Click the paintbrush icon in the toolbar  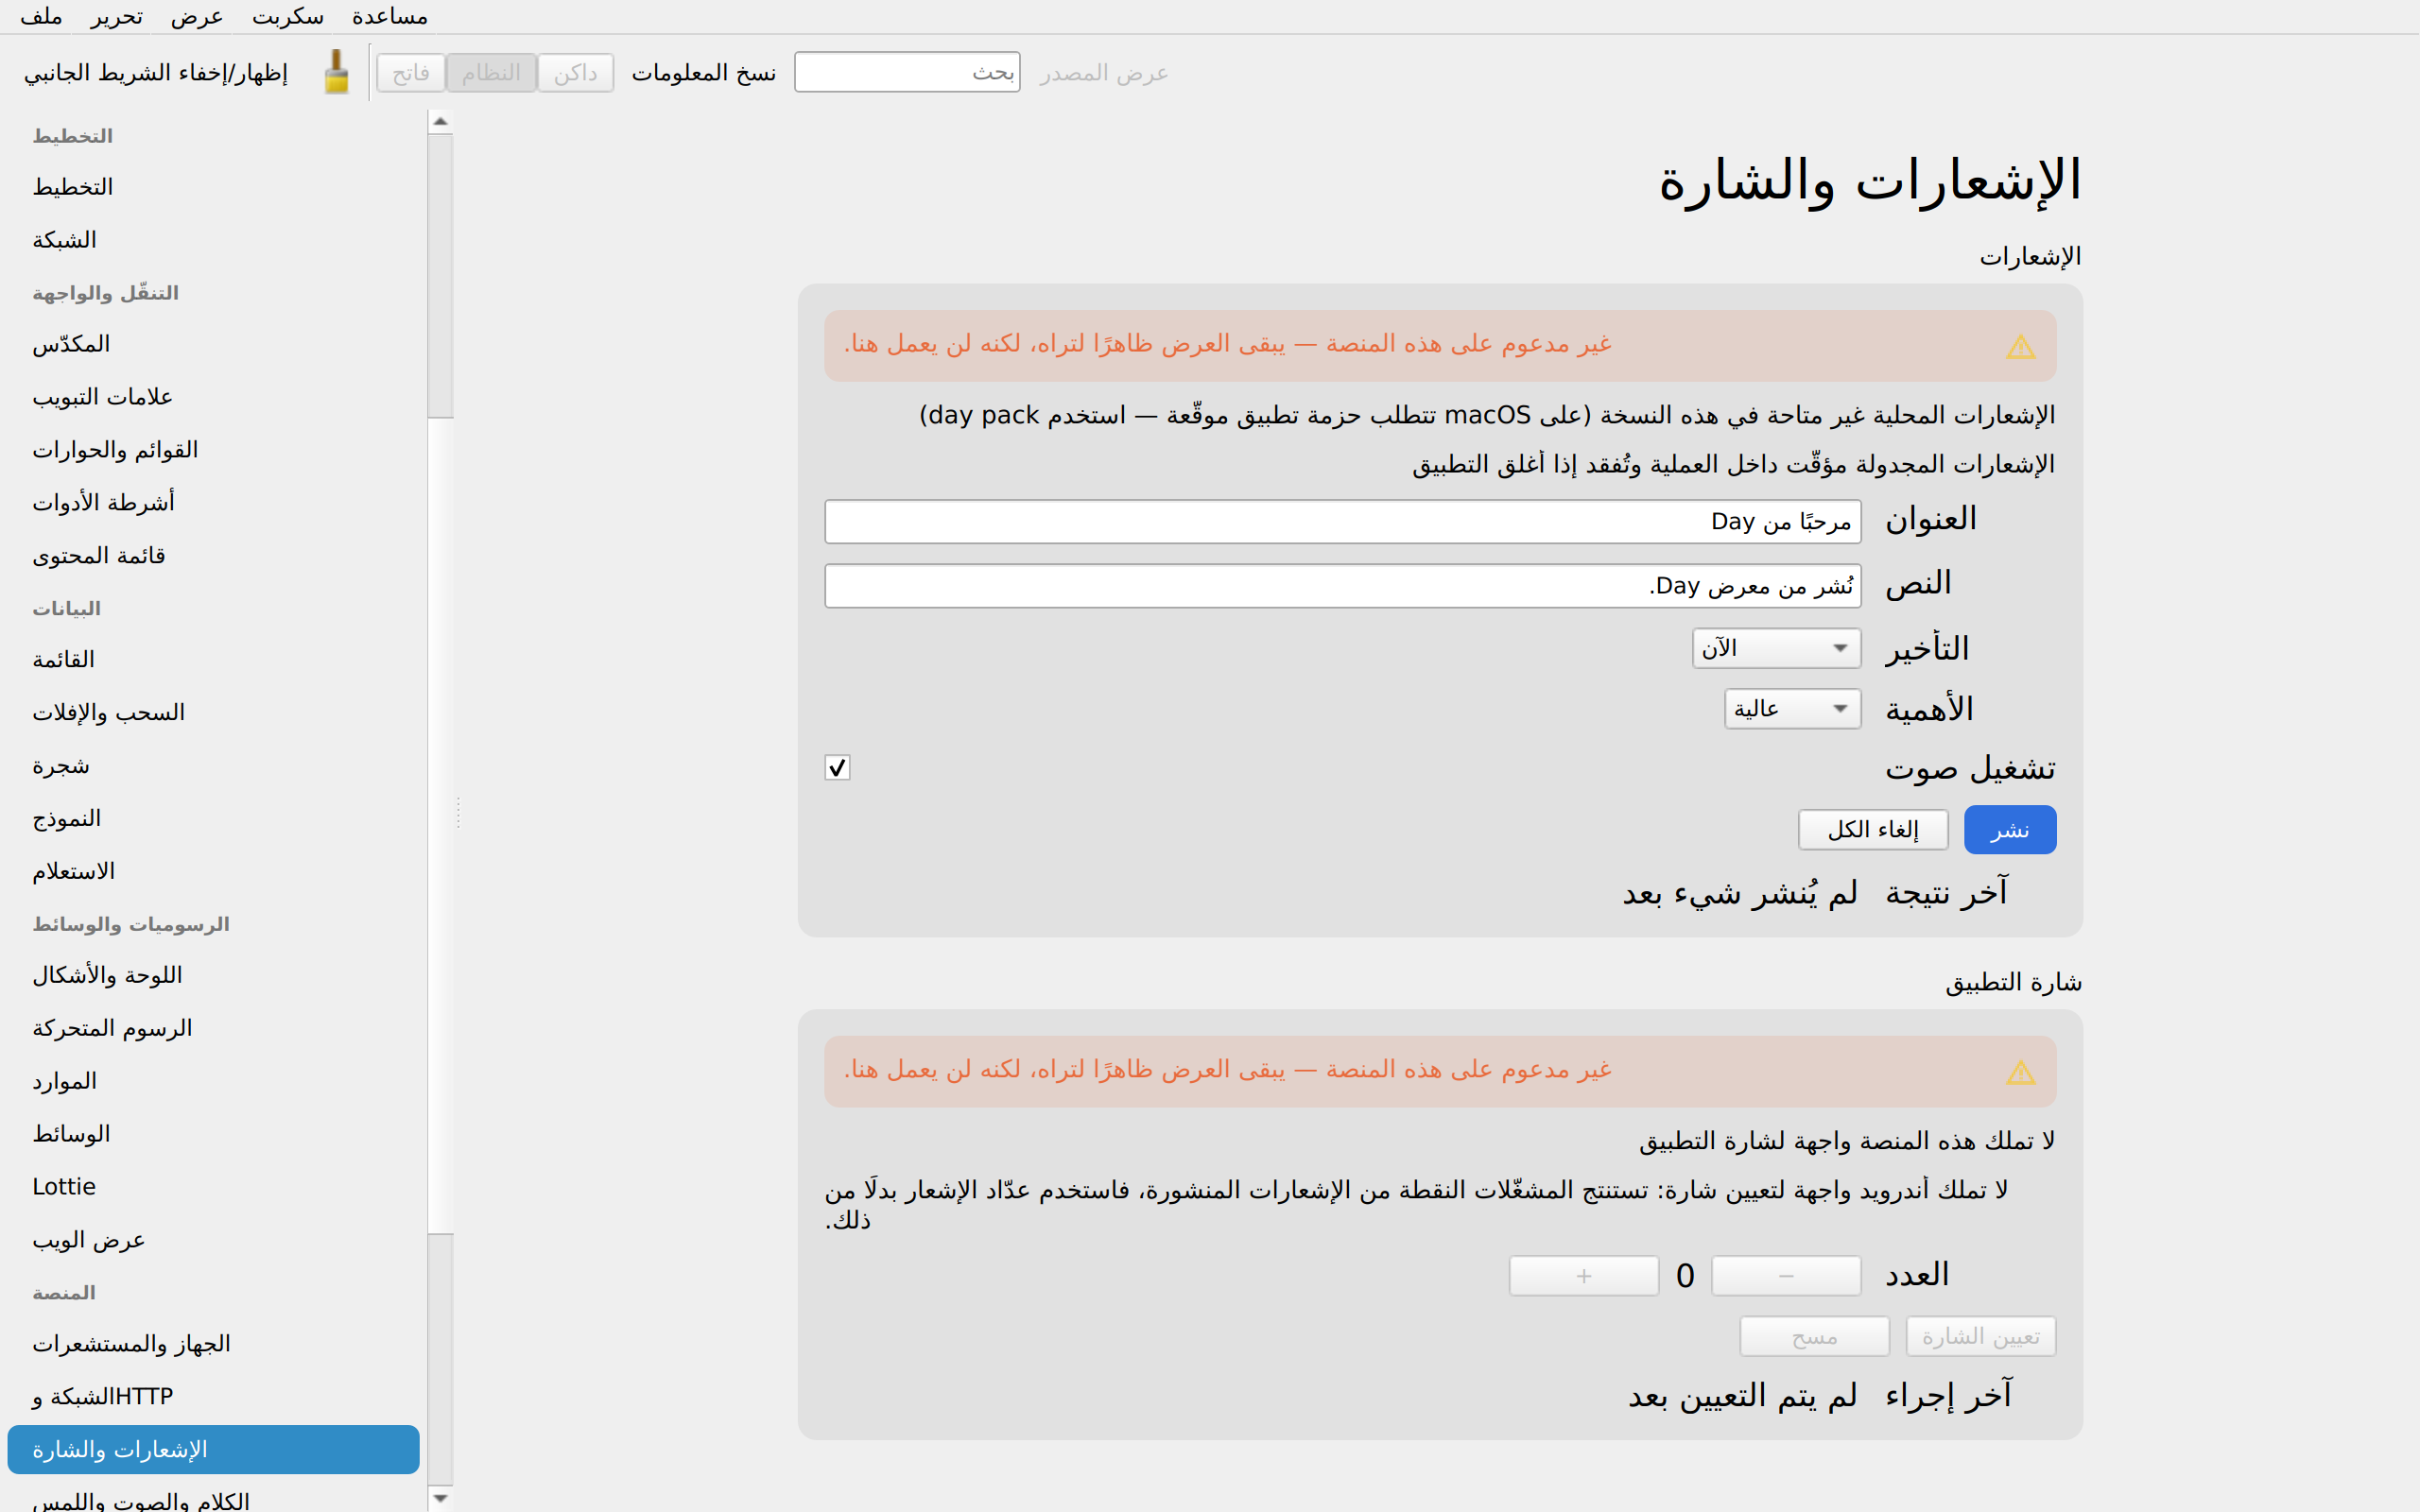tap(337, 72)
